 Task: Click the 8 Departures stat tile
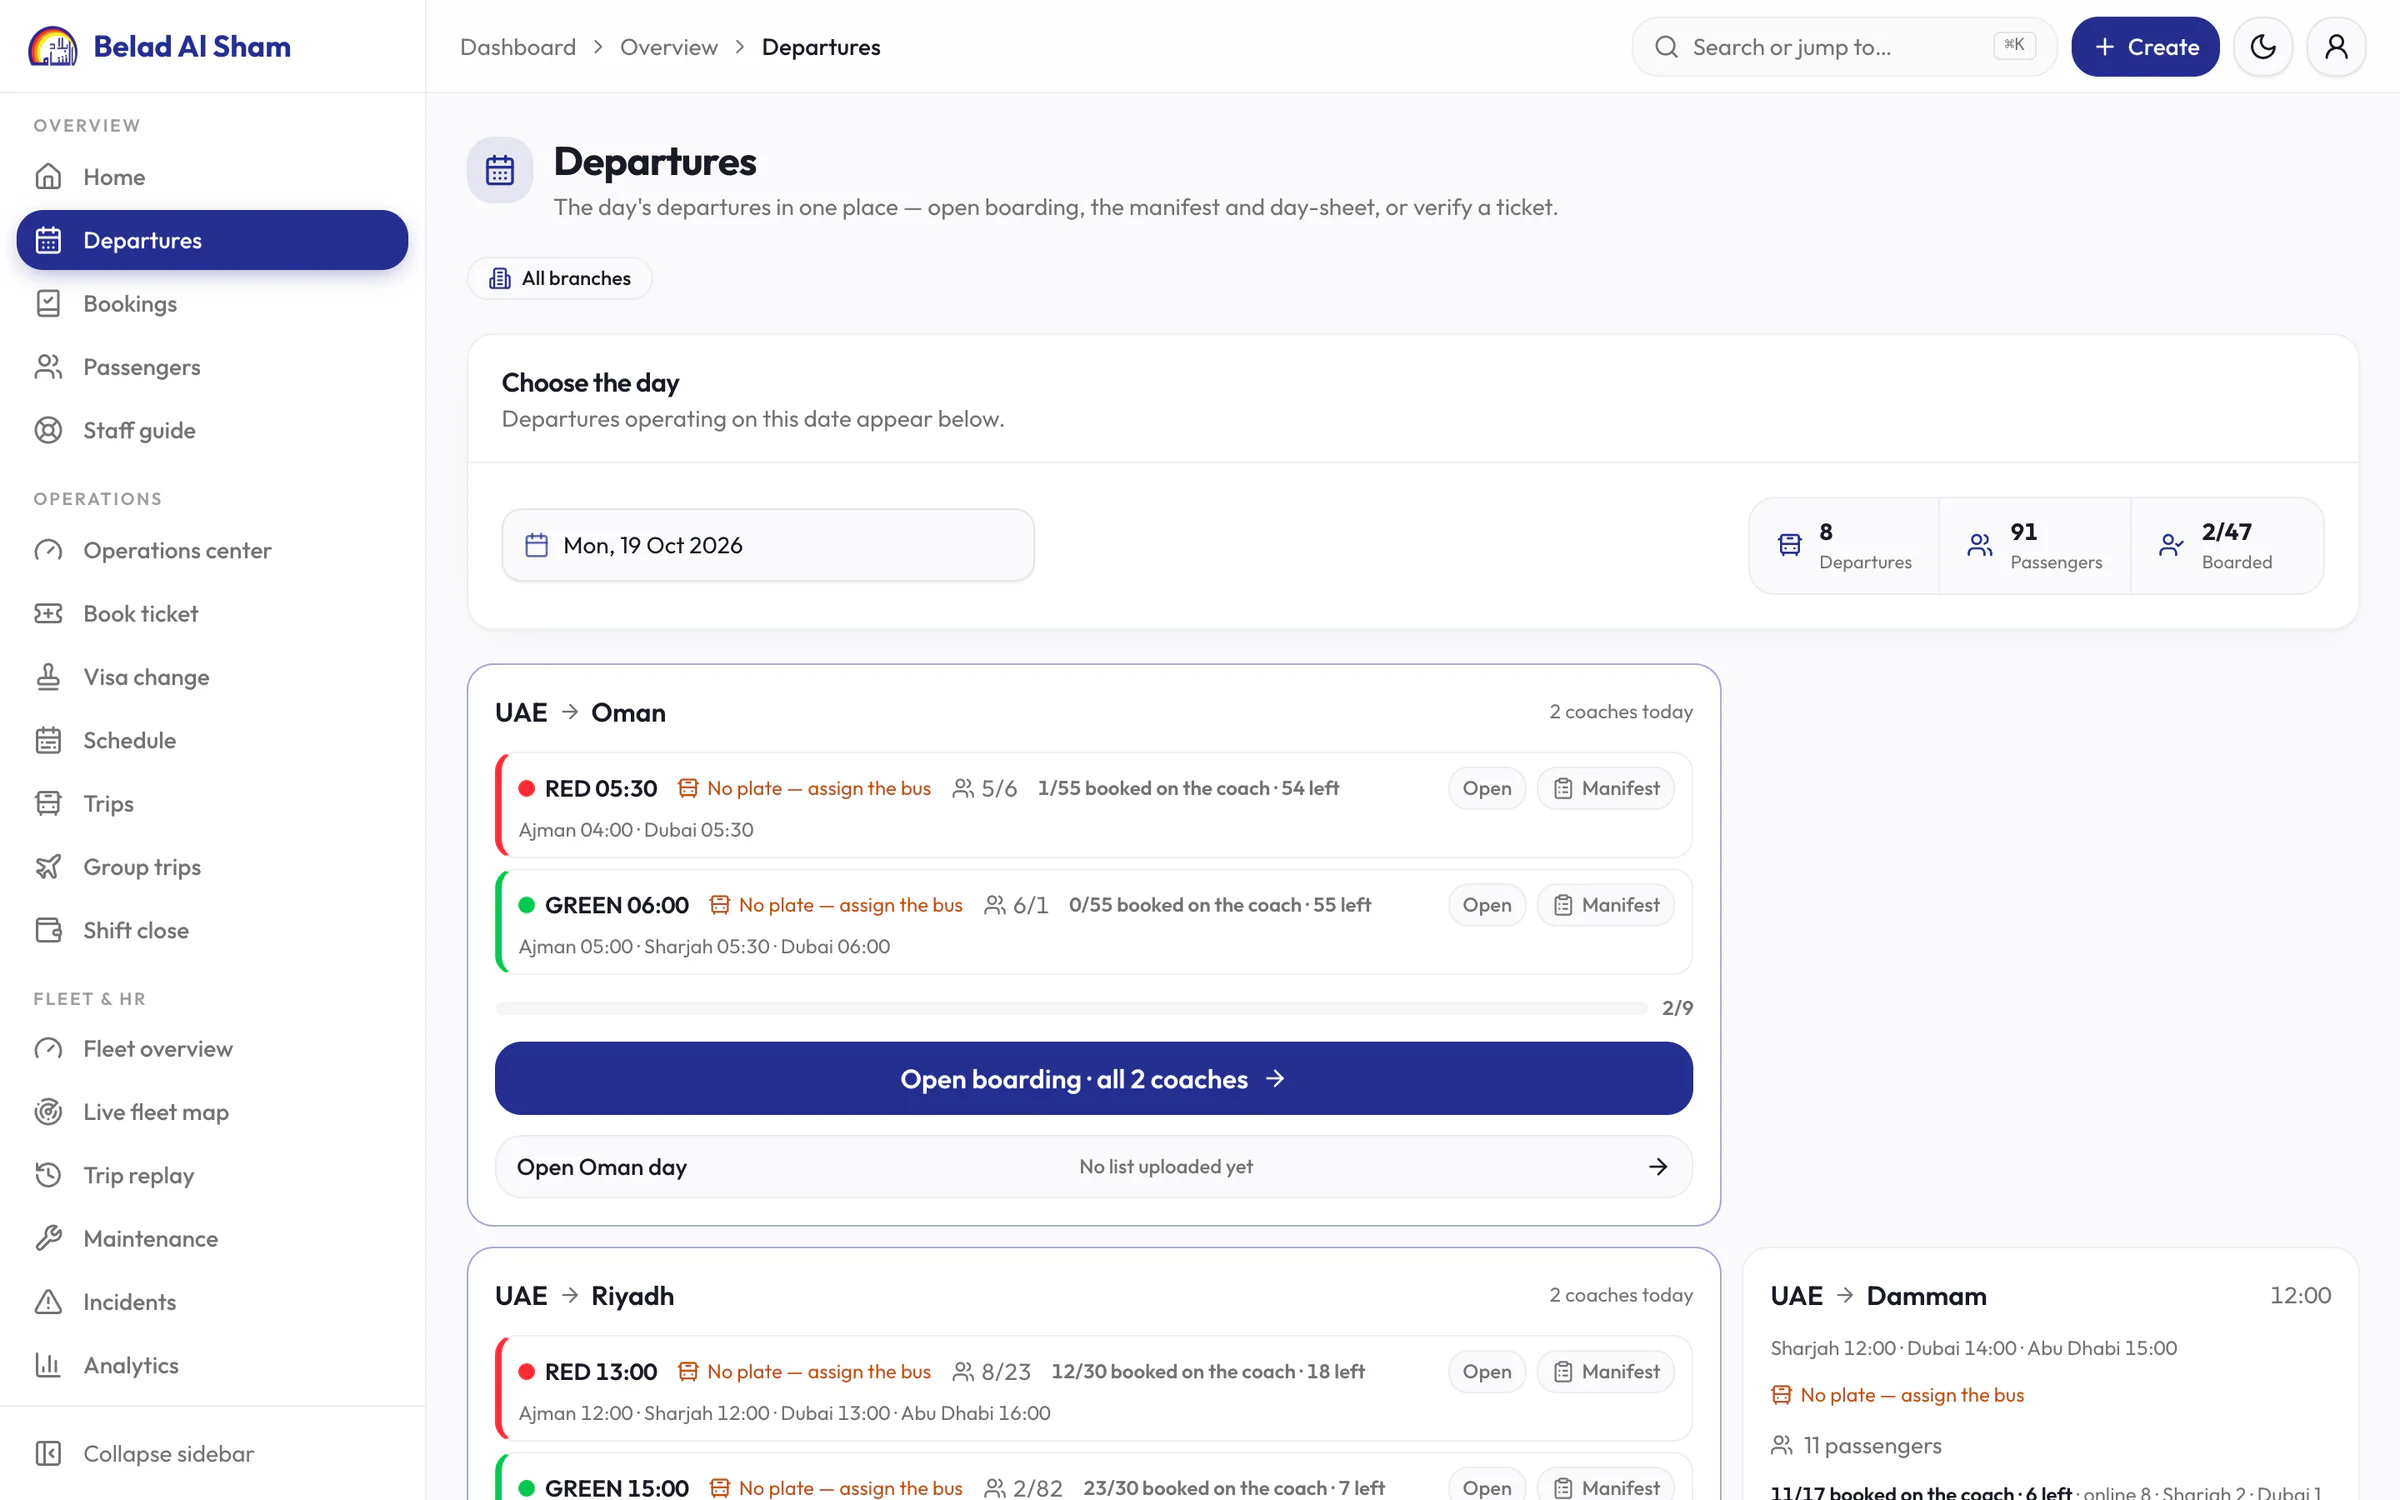pos(1845,546)
